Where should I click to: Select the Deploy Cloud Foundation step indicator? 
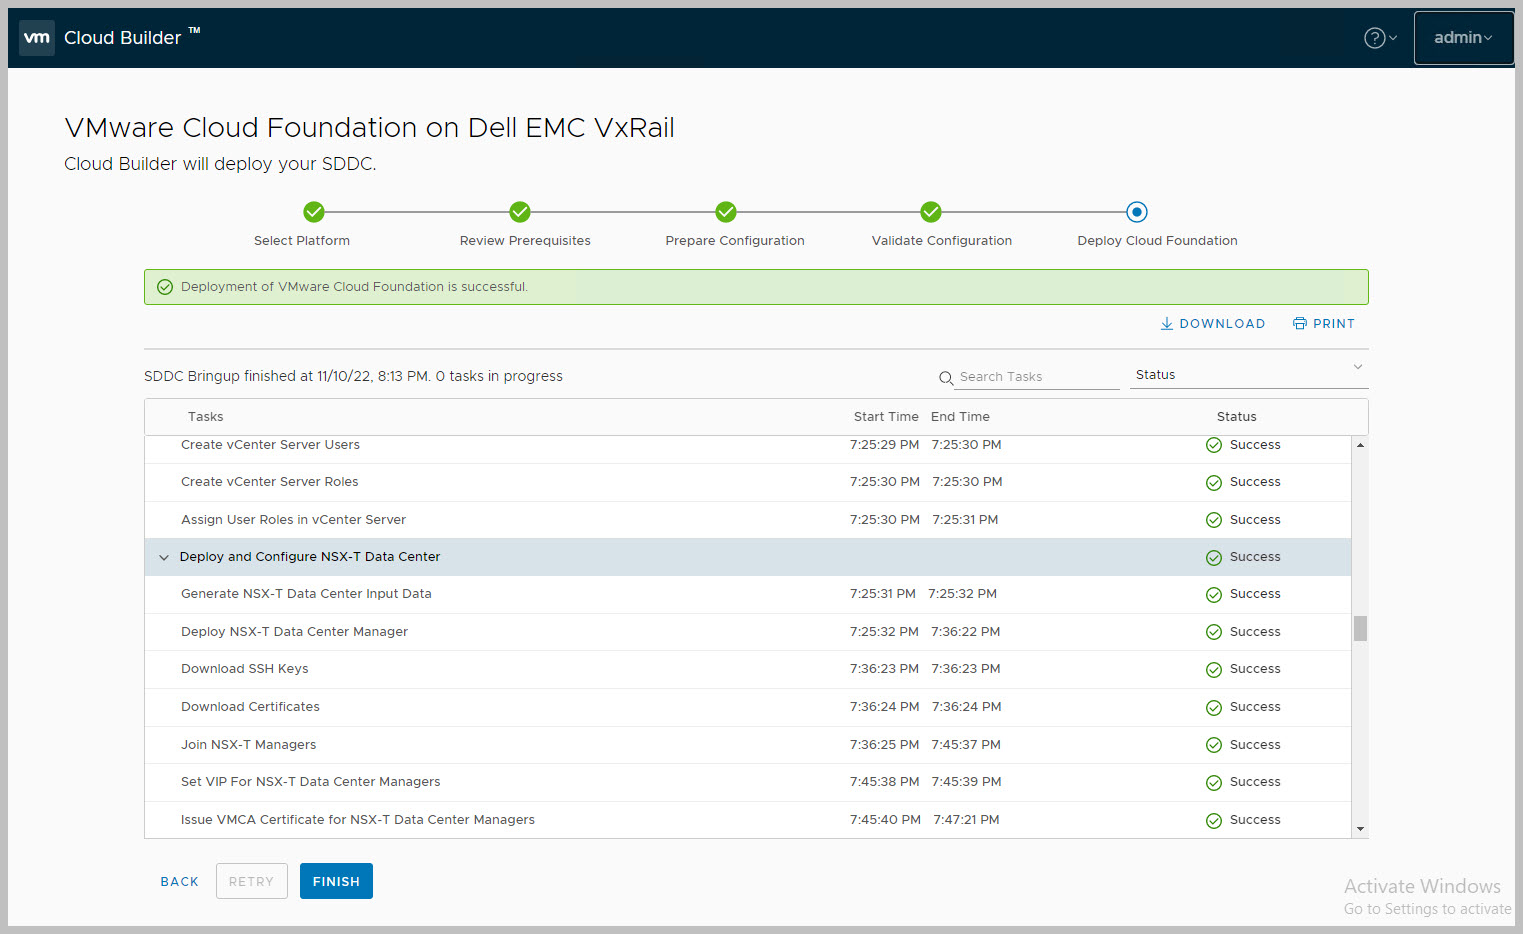pyautogui.click(x=1137, y=212)
